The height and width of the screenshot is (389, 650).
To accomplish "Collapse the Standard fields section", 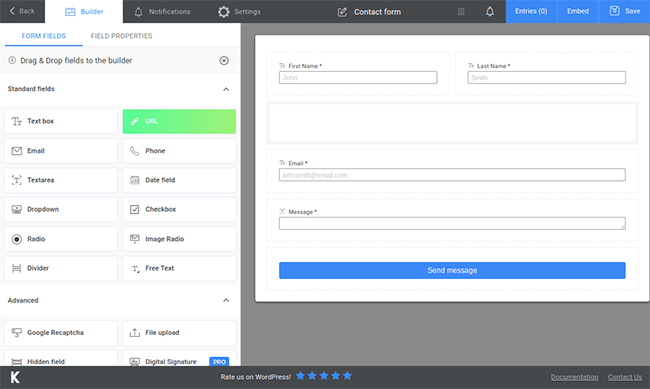I will coord(226,89).
